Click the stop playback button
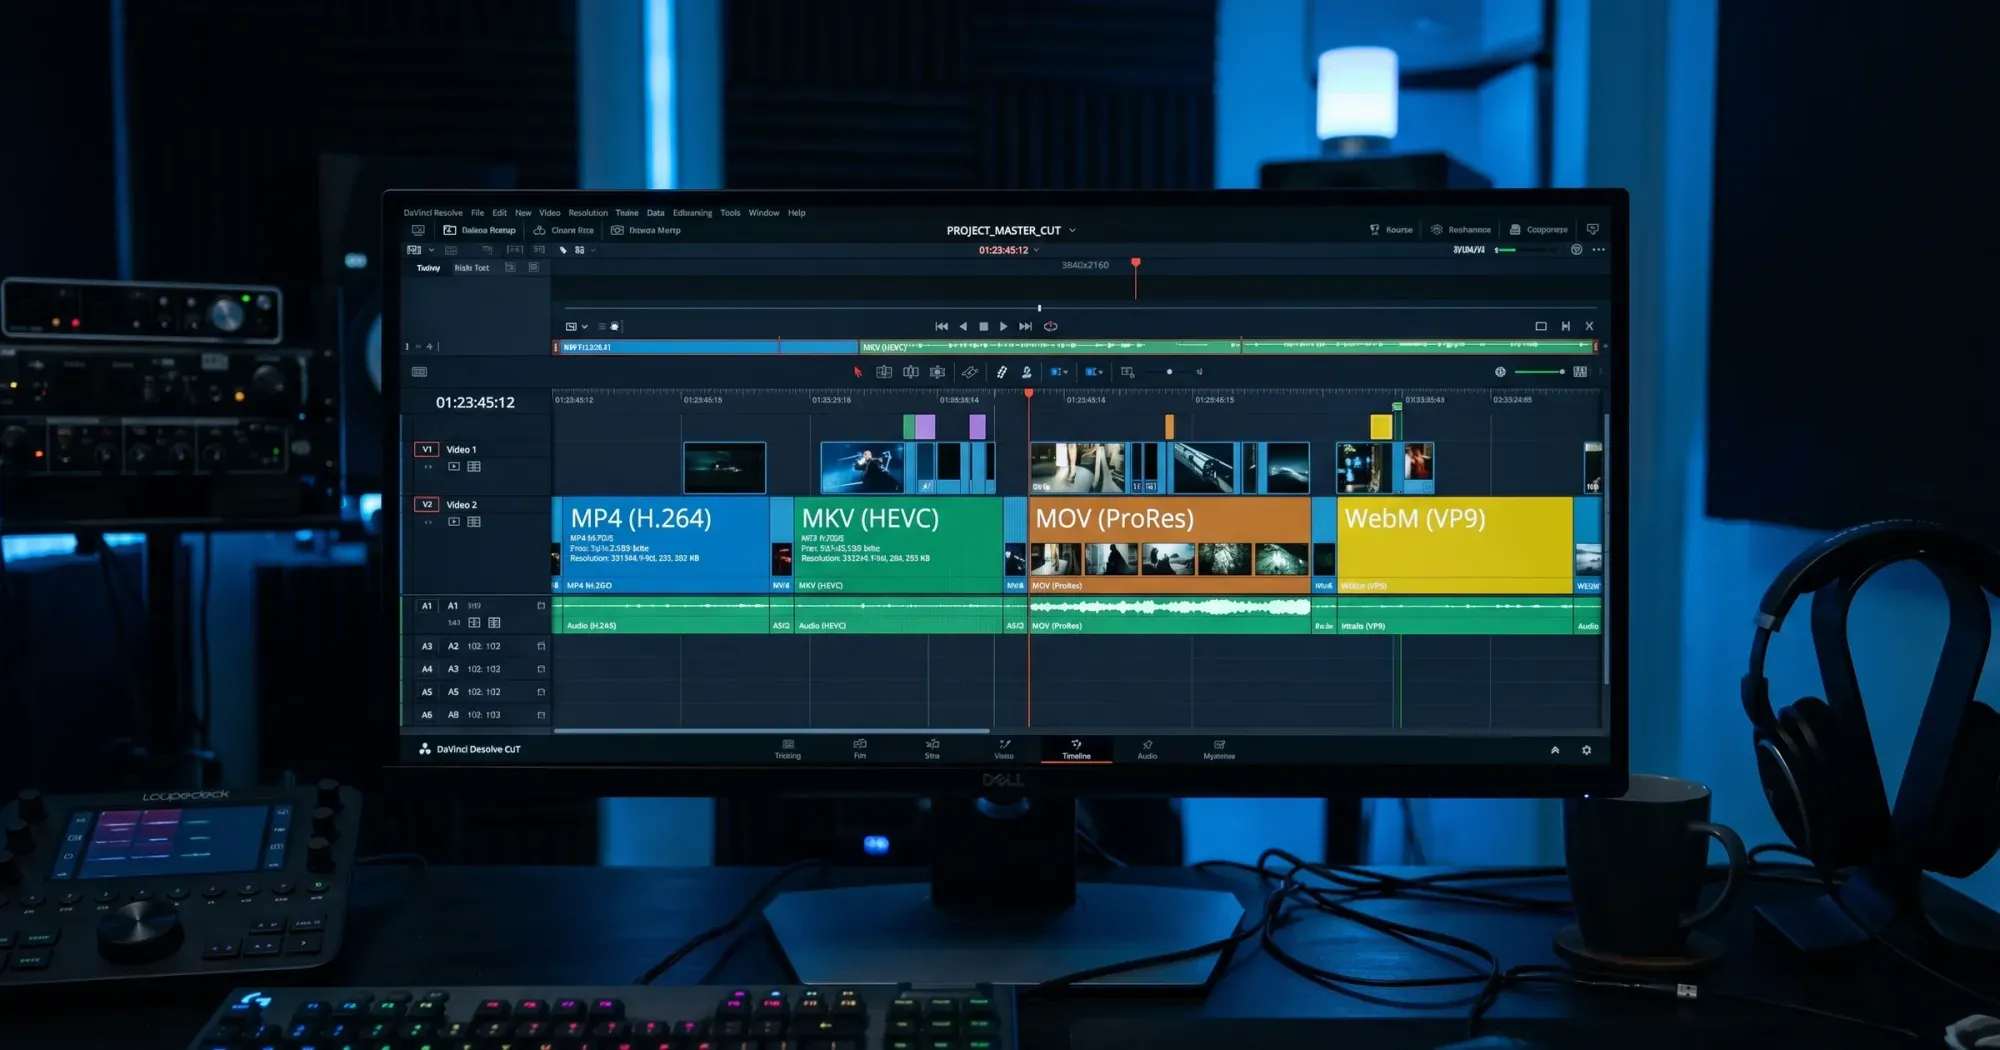Screen dimensions: 2000x1050 (983, 326)
